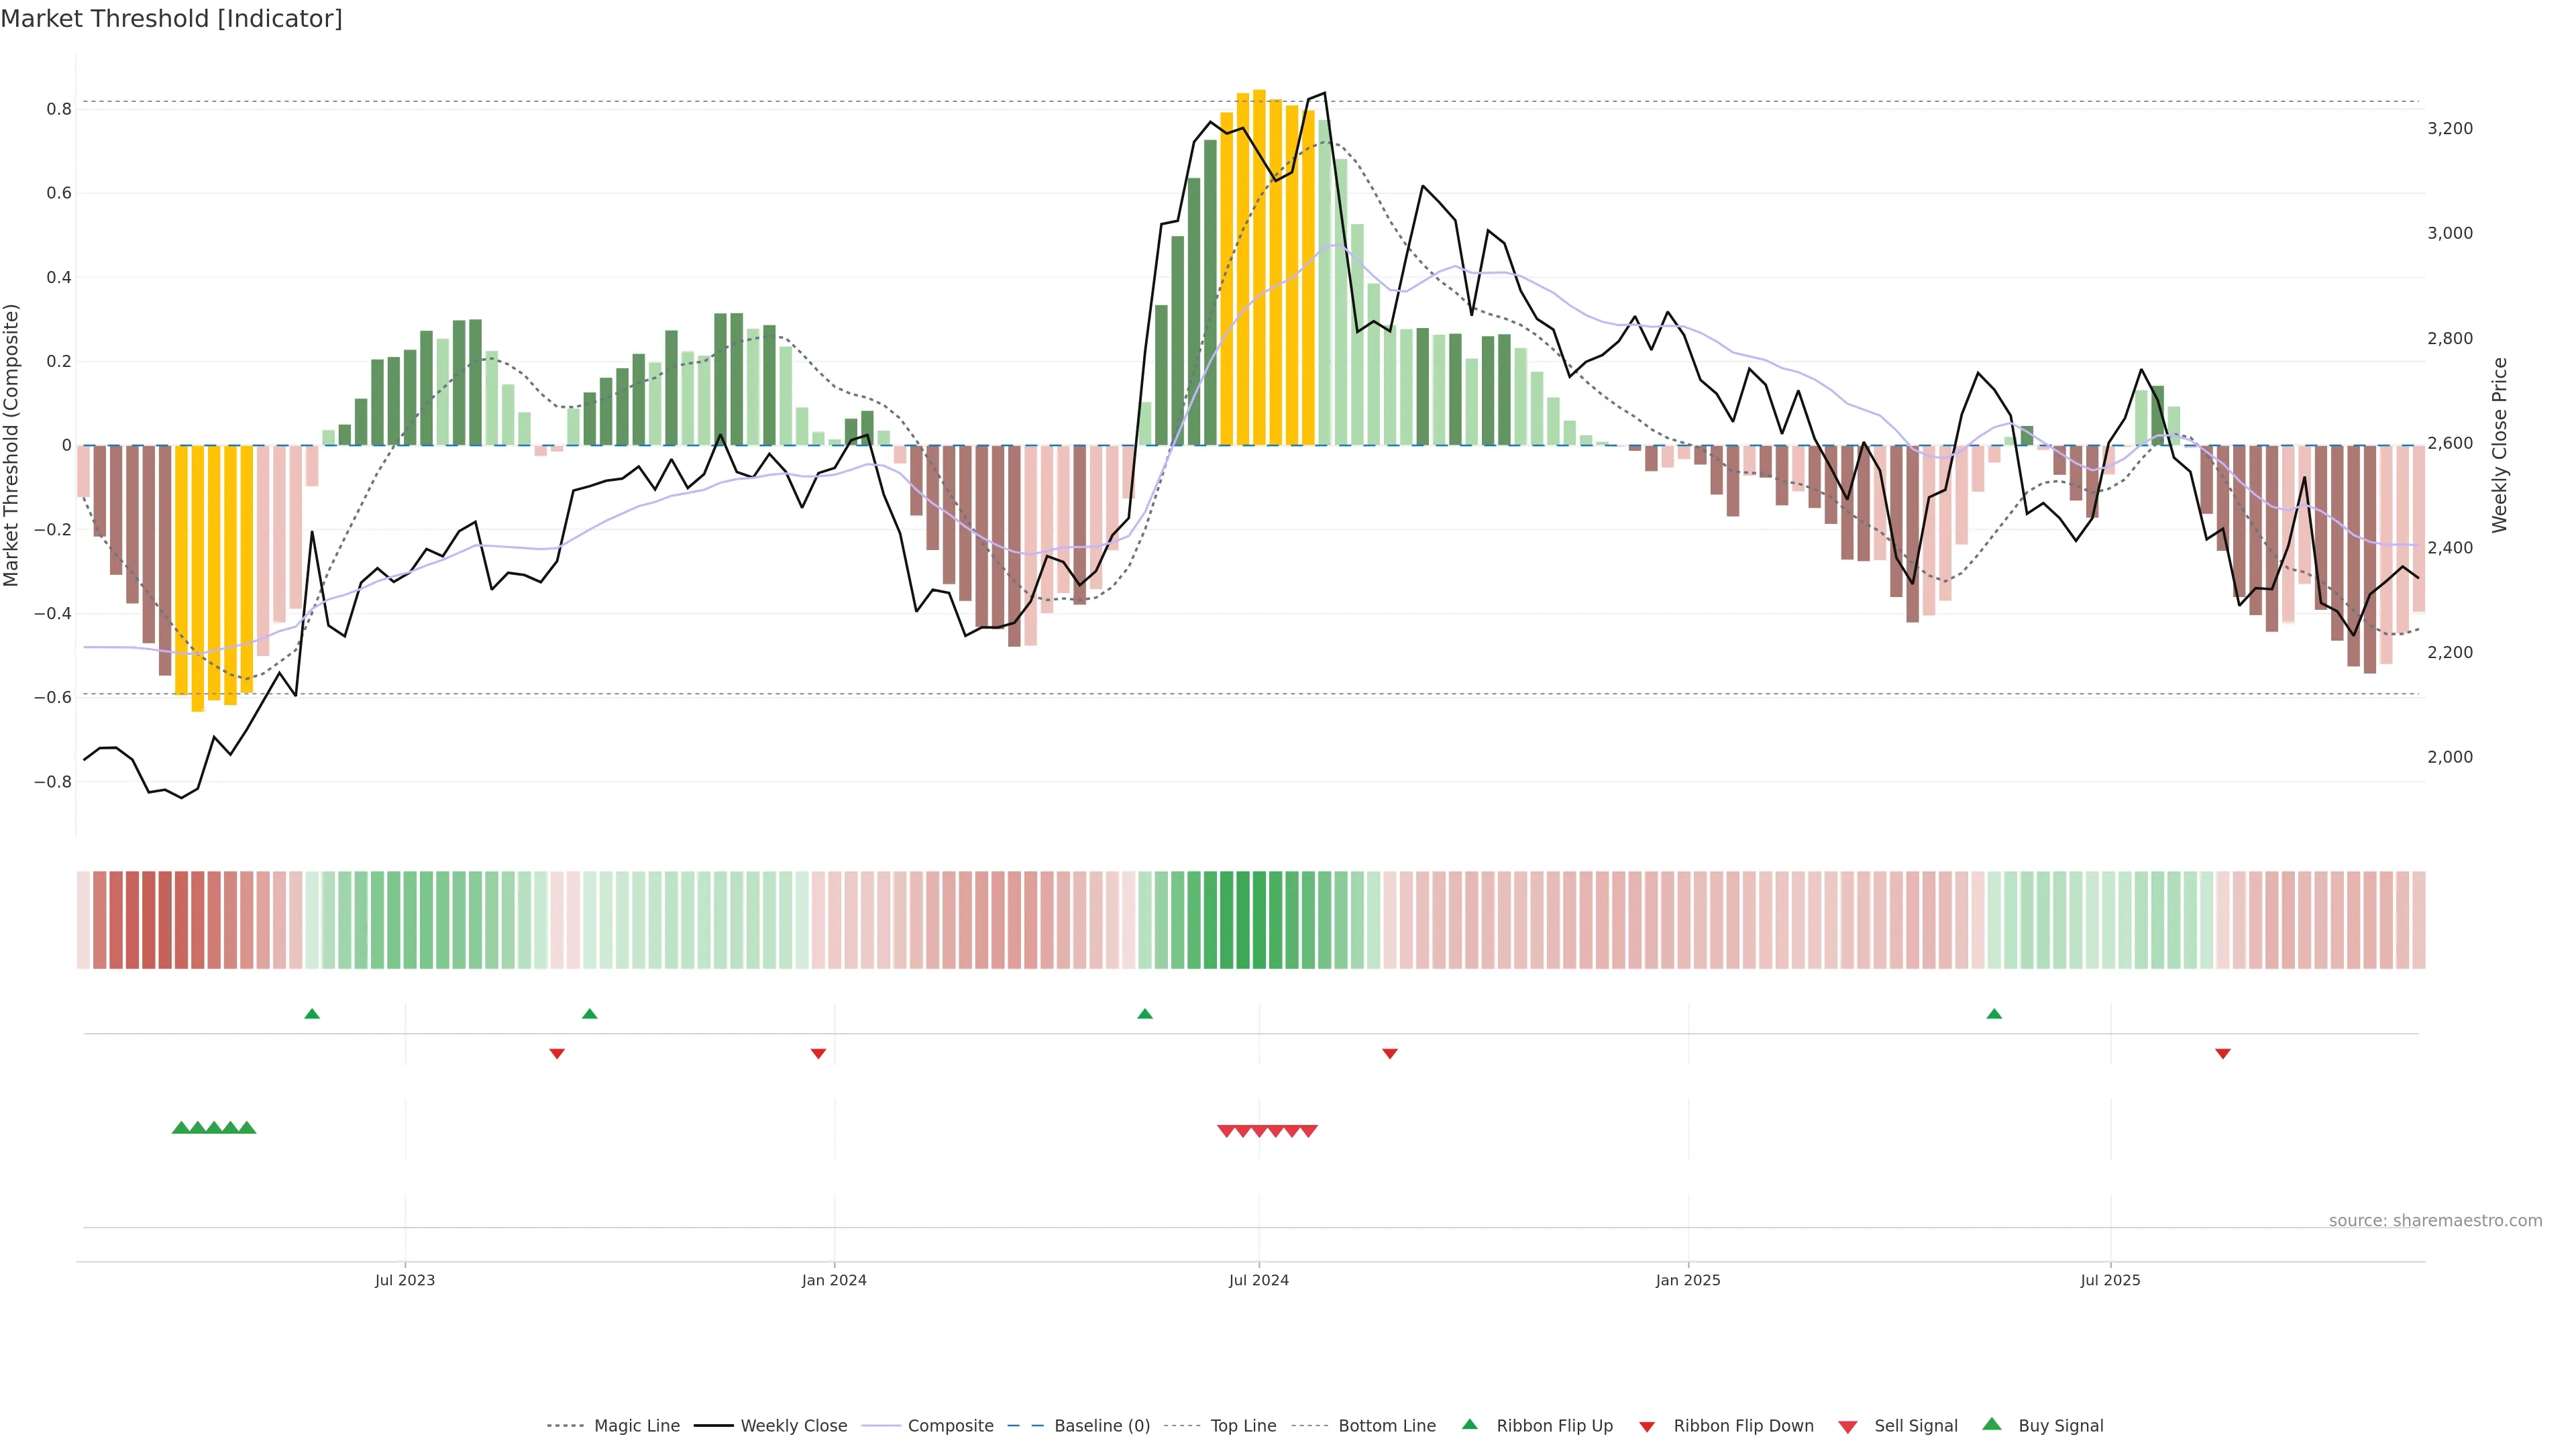
Task: Click the first green buy signal marker
Action: click(x=181, y=1127)
